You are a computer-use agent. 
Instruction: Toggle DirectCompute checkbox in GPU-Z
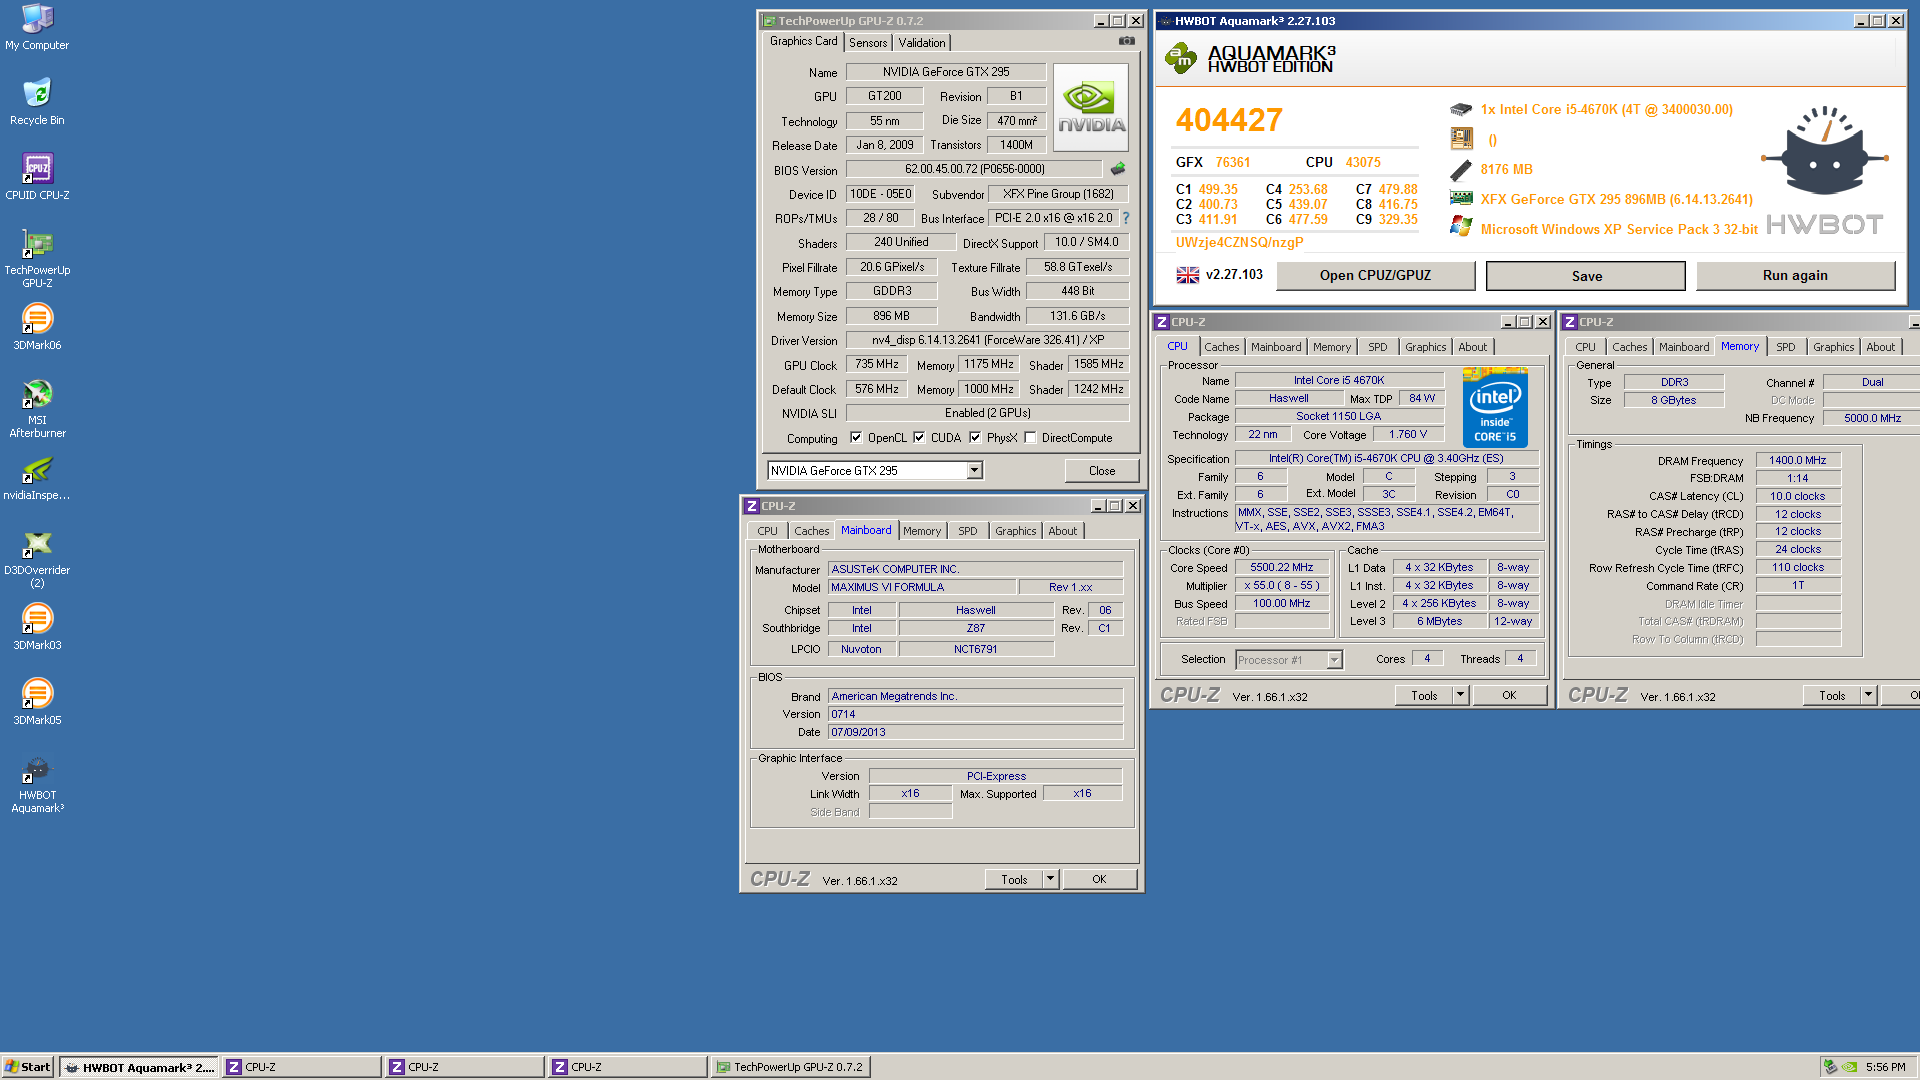click(1030, 437)
